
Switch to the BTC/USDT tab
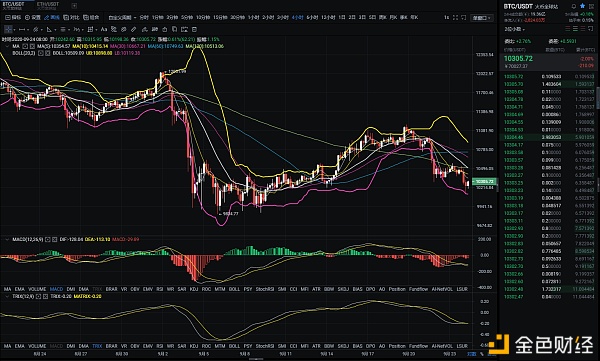(x=13, y=6)
